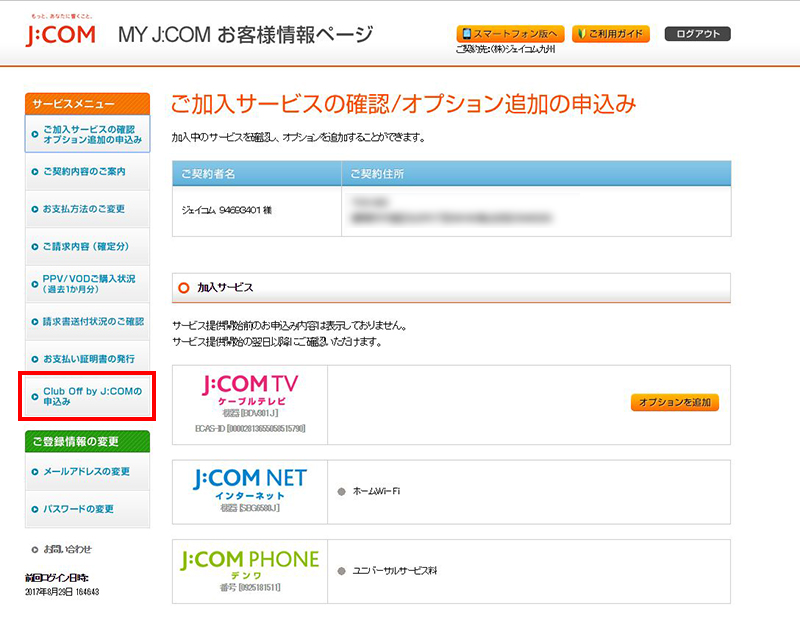Click the ログアウト button

[x=697, y=34]
